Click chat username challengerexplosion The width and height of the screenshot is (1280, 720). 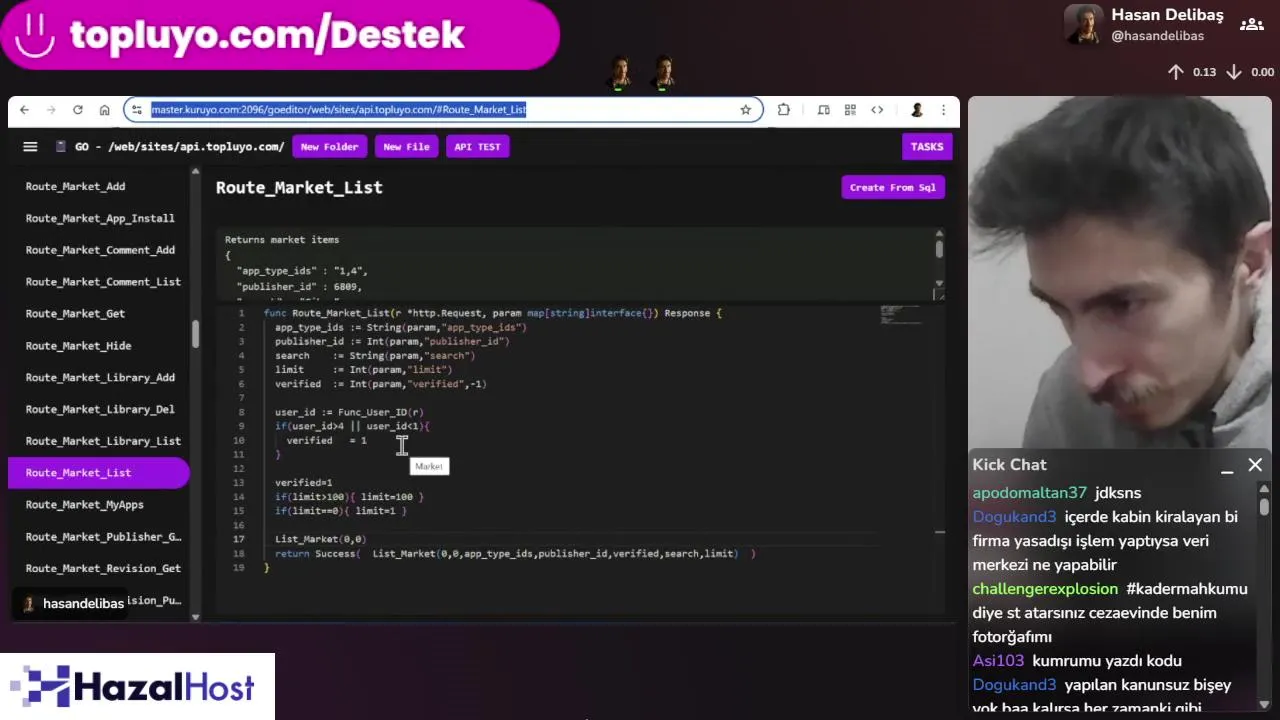pos(1045,589)
